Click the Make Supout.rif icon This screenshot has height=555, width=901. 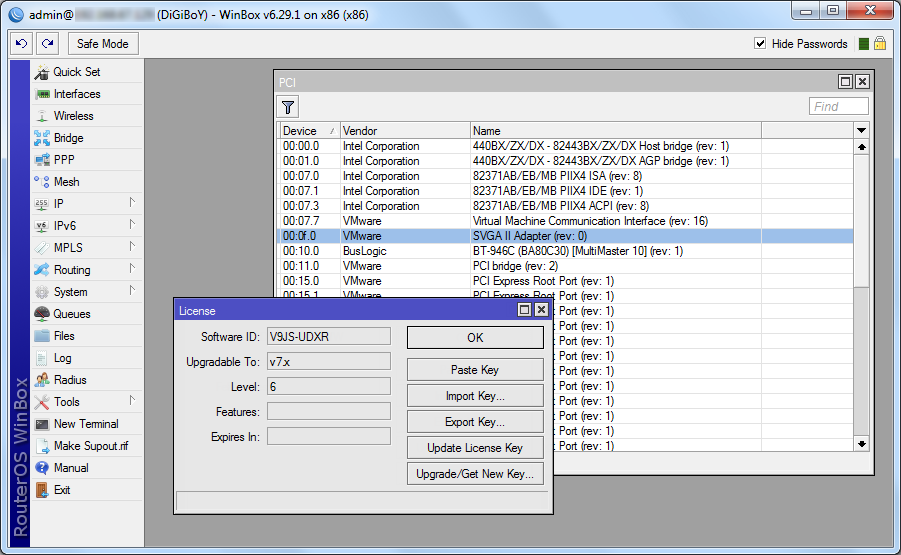coord(43,446)
